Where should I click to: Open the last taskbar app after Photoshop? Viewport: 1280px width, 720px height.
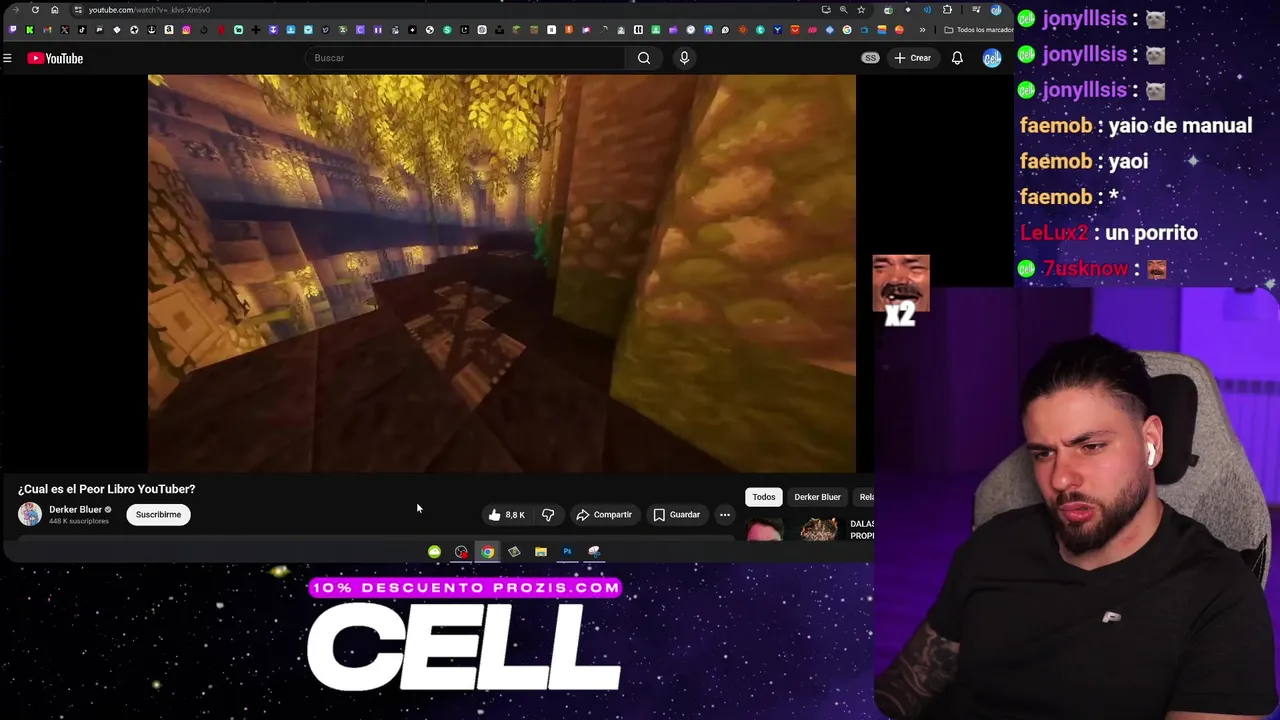point(594,552)
